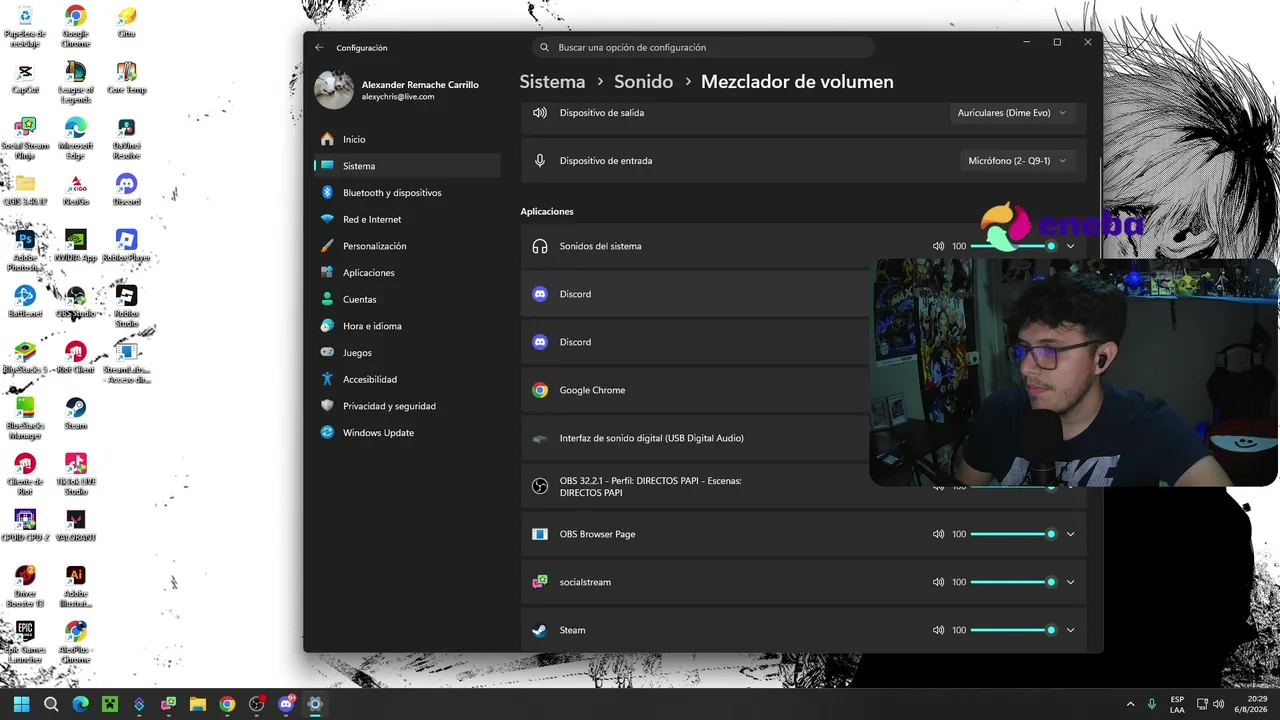Click the Buscar una opción de configuración field
The image size is (1280, 720).
coord(703,47)
